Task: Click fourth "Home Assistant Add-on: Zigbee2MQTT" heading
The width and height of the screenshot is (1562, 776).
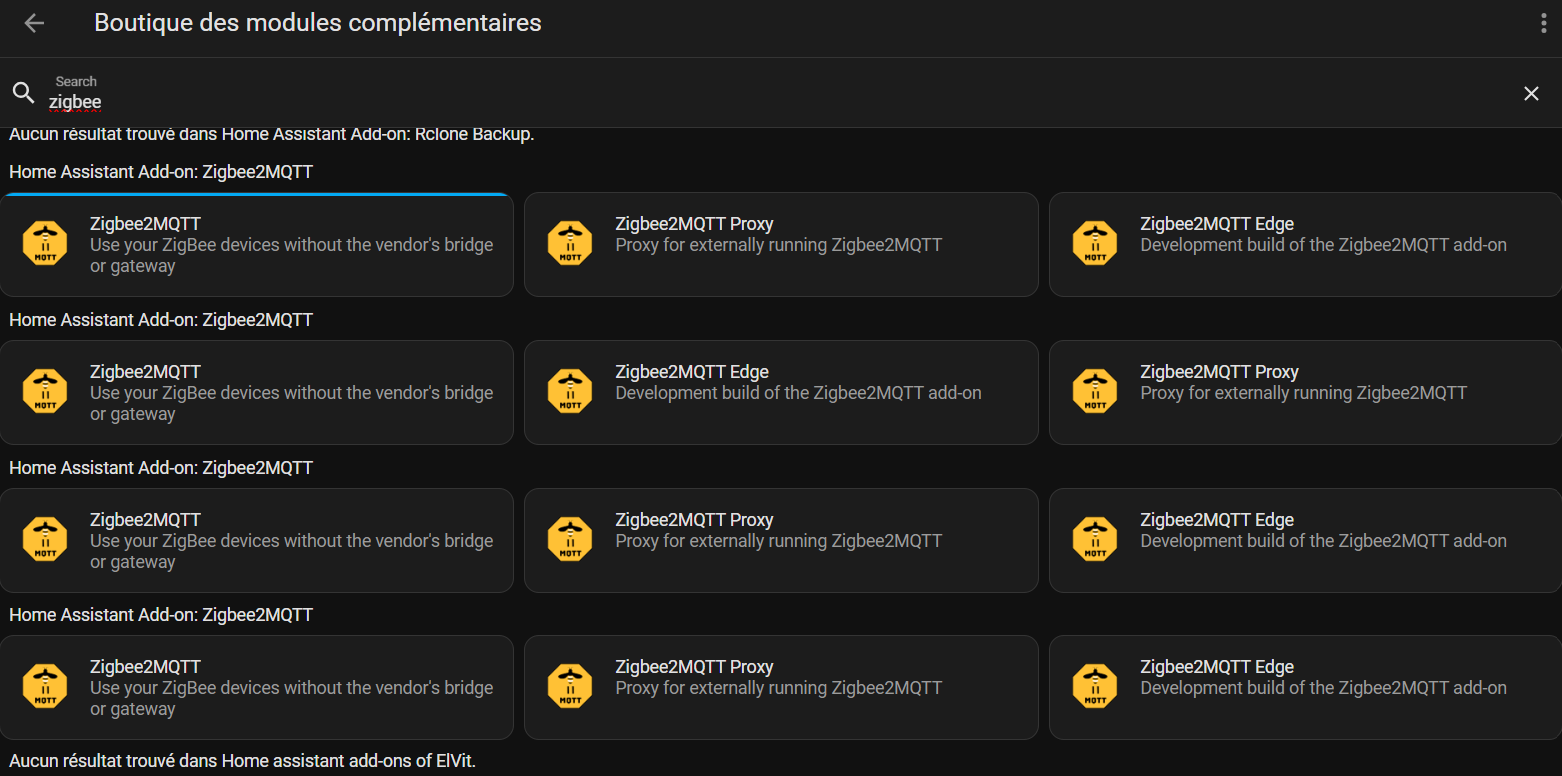Action: click(x=161, y=615)
